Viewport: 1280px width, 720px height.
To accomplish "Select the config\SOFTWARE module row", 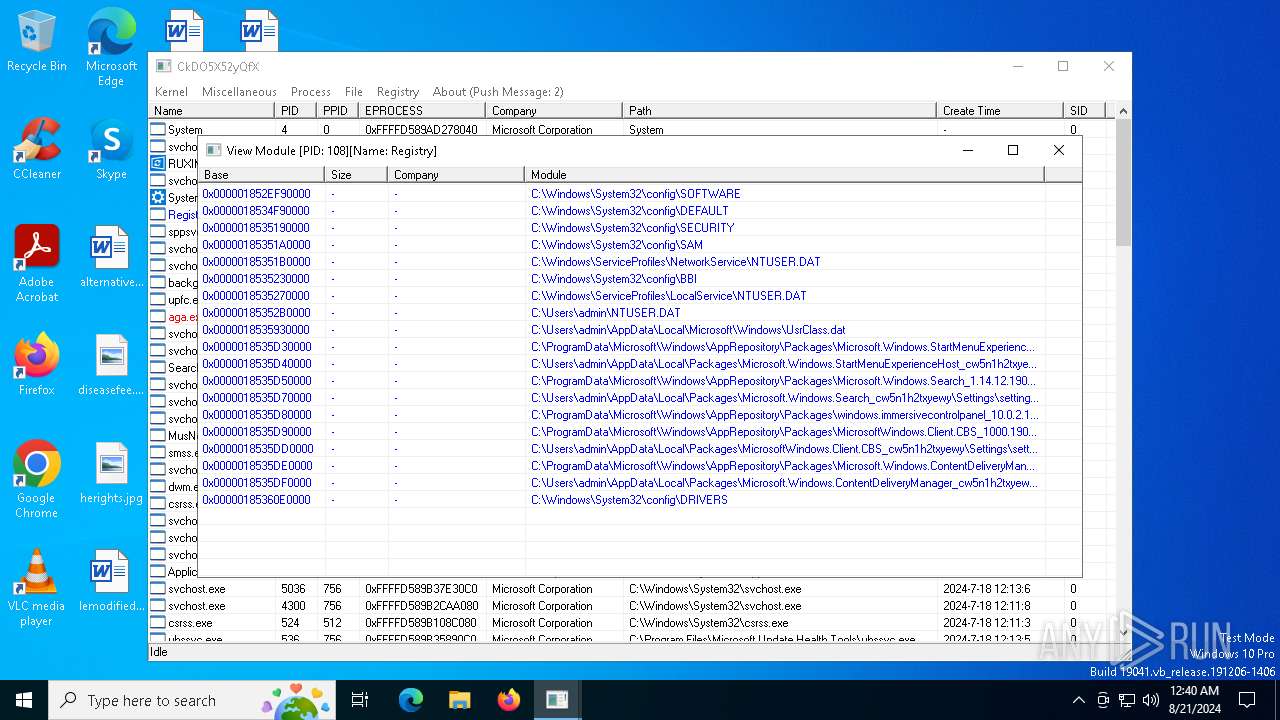I will pyautogui.click(x=640, y=194).
